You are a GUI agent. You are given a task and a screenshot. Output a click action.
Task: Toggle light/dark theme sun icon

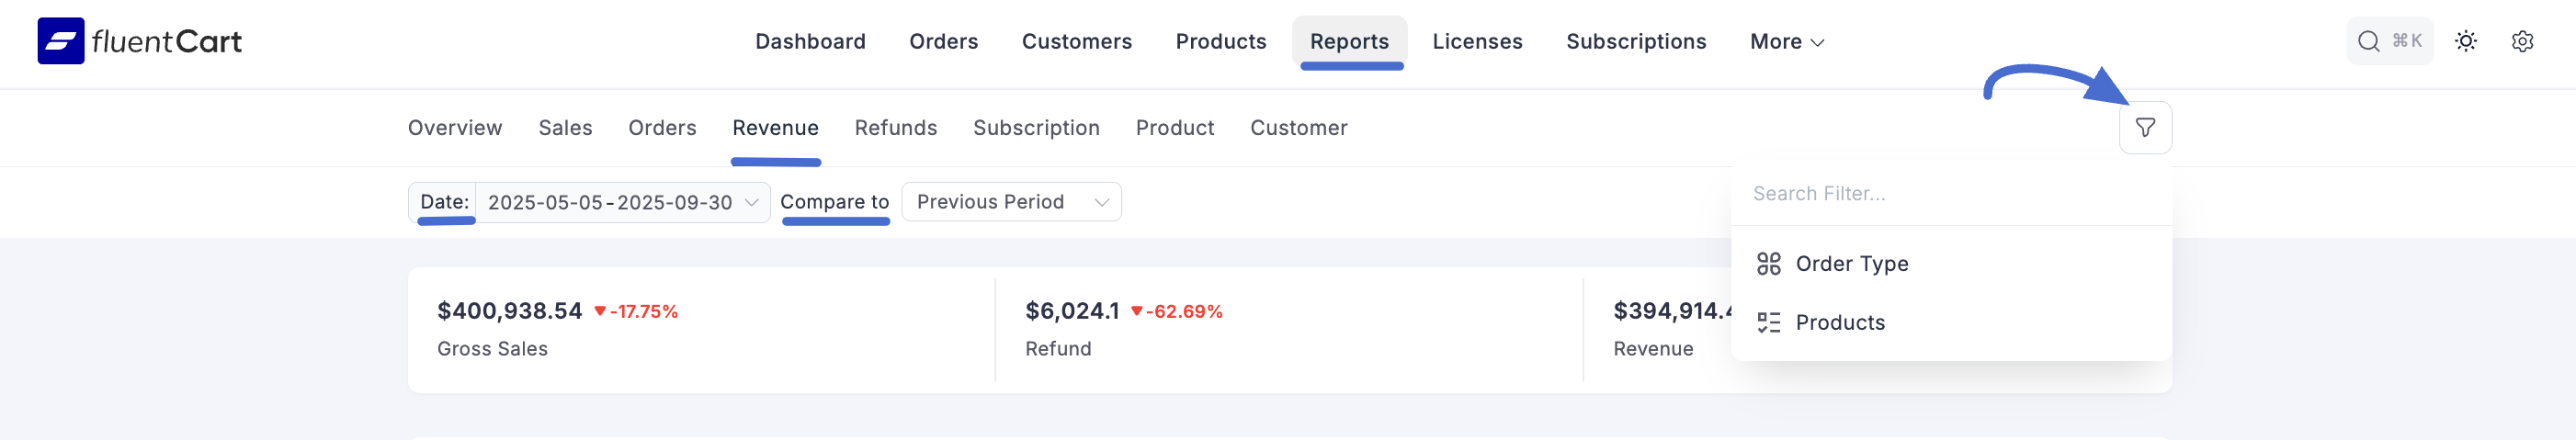click(2465, 41)
